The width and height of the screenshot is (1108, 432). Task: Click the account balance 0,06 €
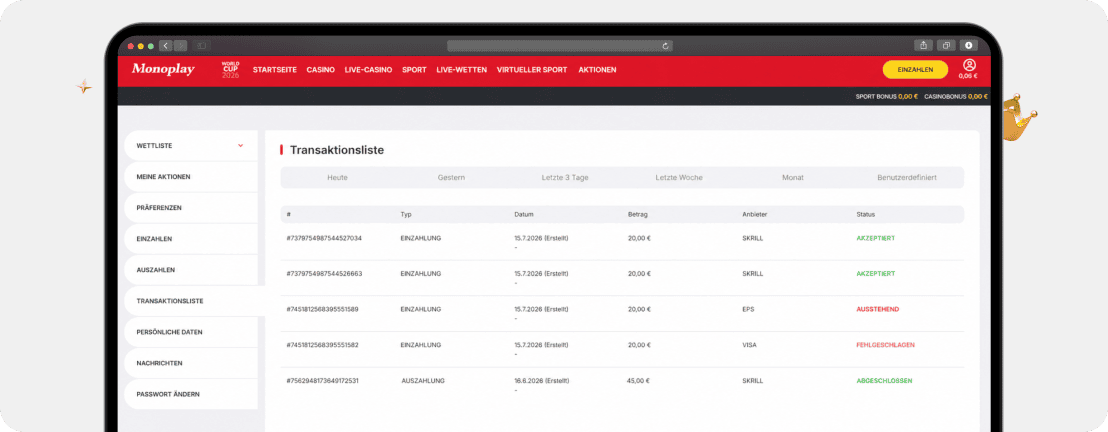tap(968, 76)
